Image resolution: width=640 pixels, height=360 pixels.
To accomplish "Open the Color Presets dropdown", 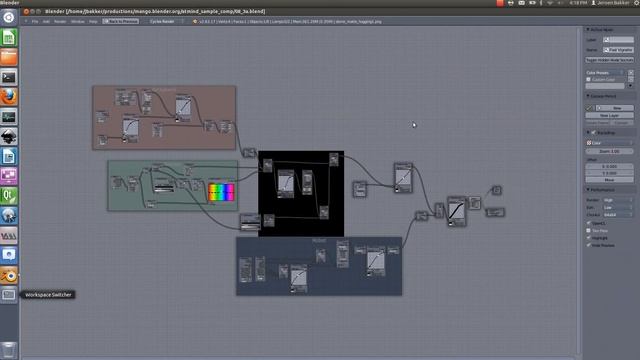I will 605,73.
